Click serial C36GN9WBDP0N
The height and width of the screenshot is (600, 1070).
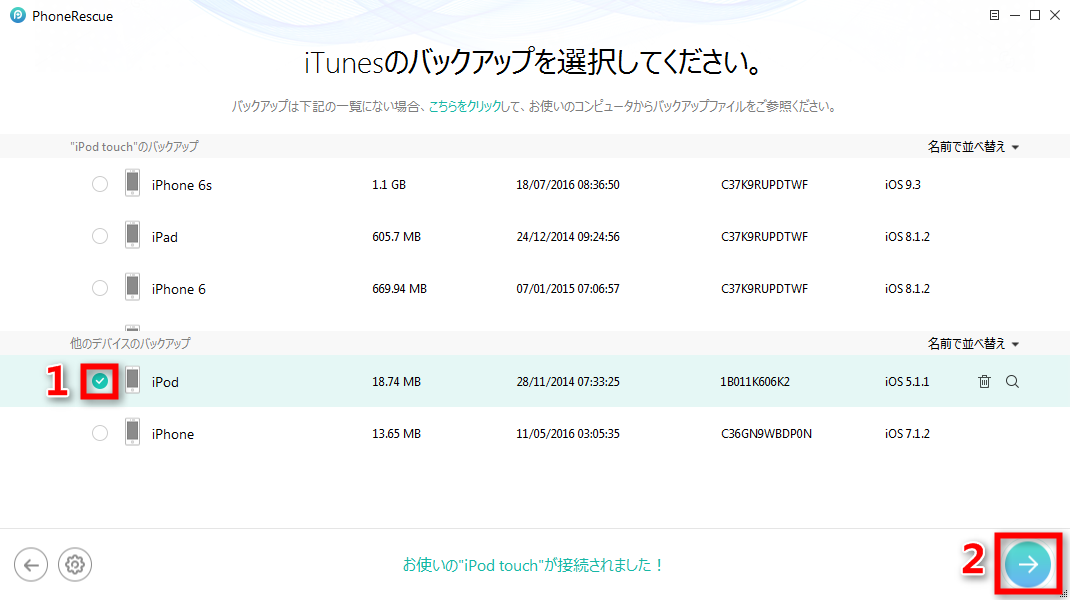[x=766, y=433]
